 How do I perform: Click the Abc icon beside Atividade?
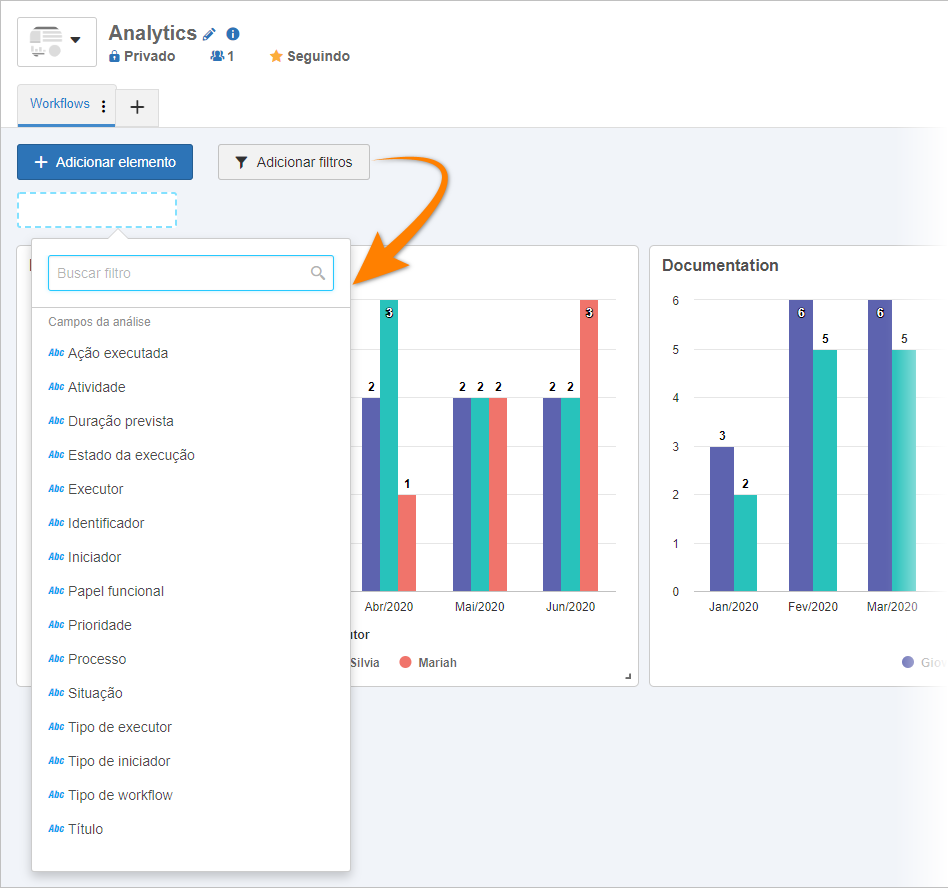pyautogui.click(x=56, y=387)
